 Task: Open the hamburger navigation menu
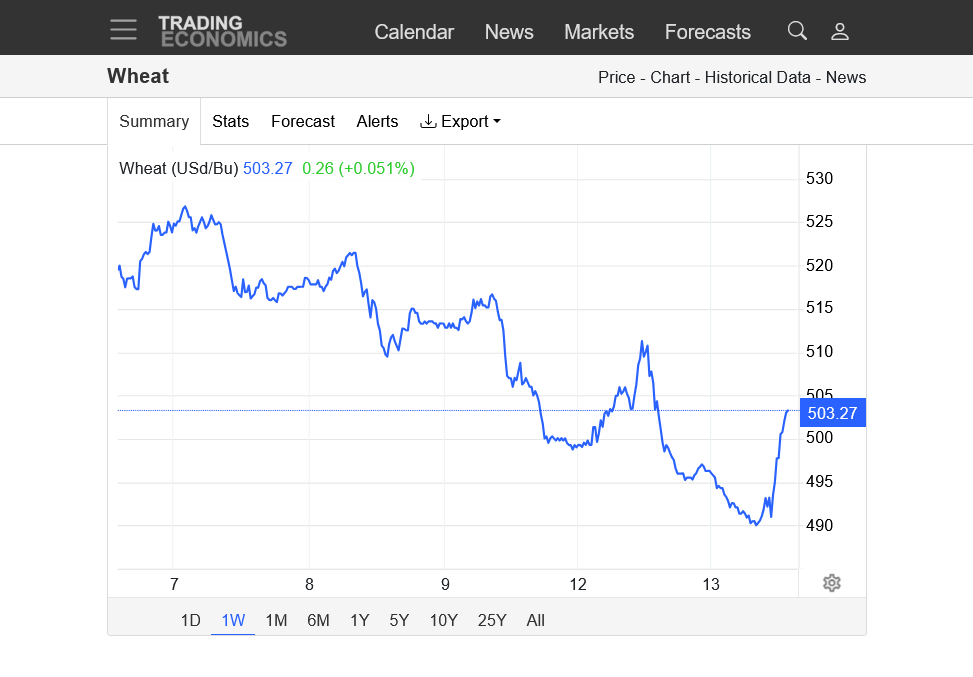click(x=123, y=30)
